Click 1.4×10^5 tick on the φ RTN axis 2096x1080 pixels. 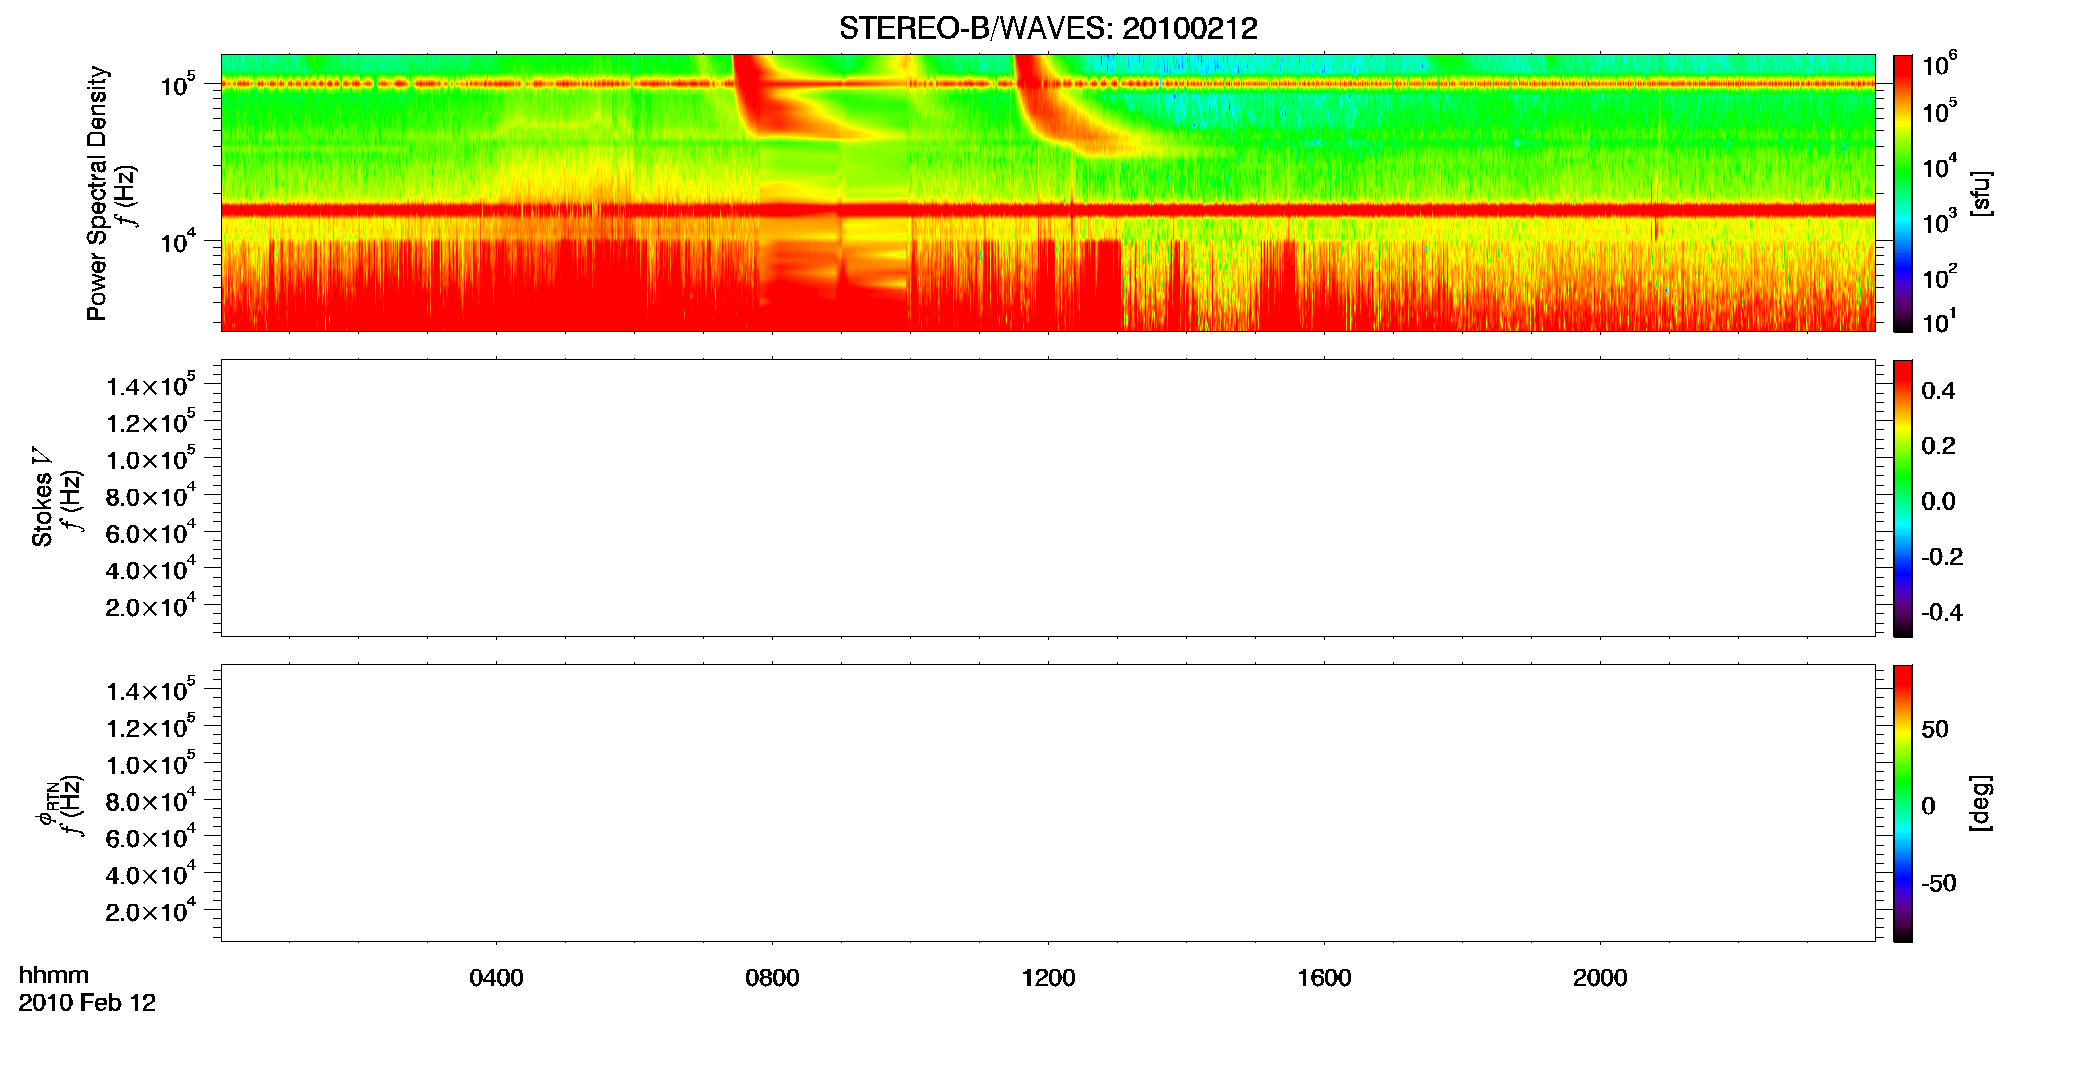tap(150, 690)
